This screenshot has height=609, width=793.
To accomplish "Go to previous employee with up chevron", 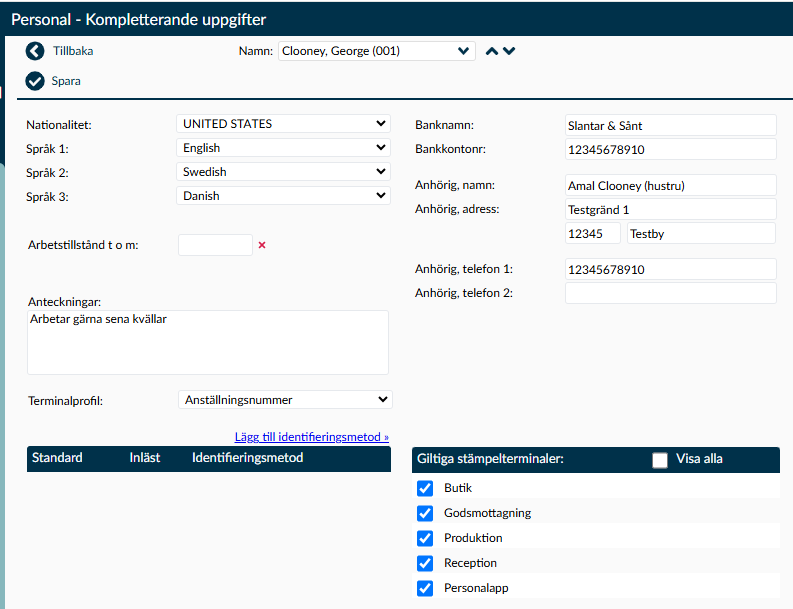I will point(491,51).
